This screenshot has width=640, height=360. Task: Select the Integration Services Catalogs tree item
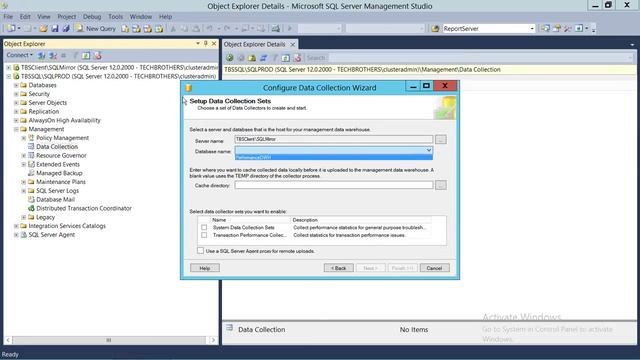pos(67,226)
